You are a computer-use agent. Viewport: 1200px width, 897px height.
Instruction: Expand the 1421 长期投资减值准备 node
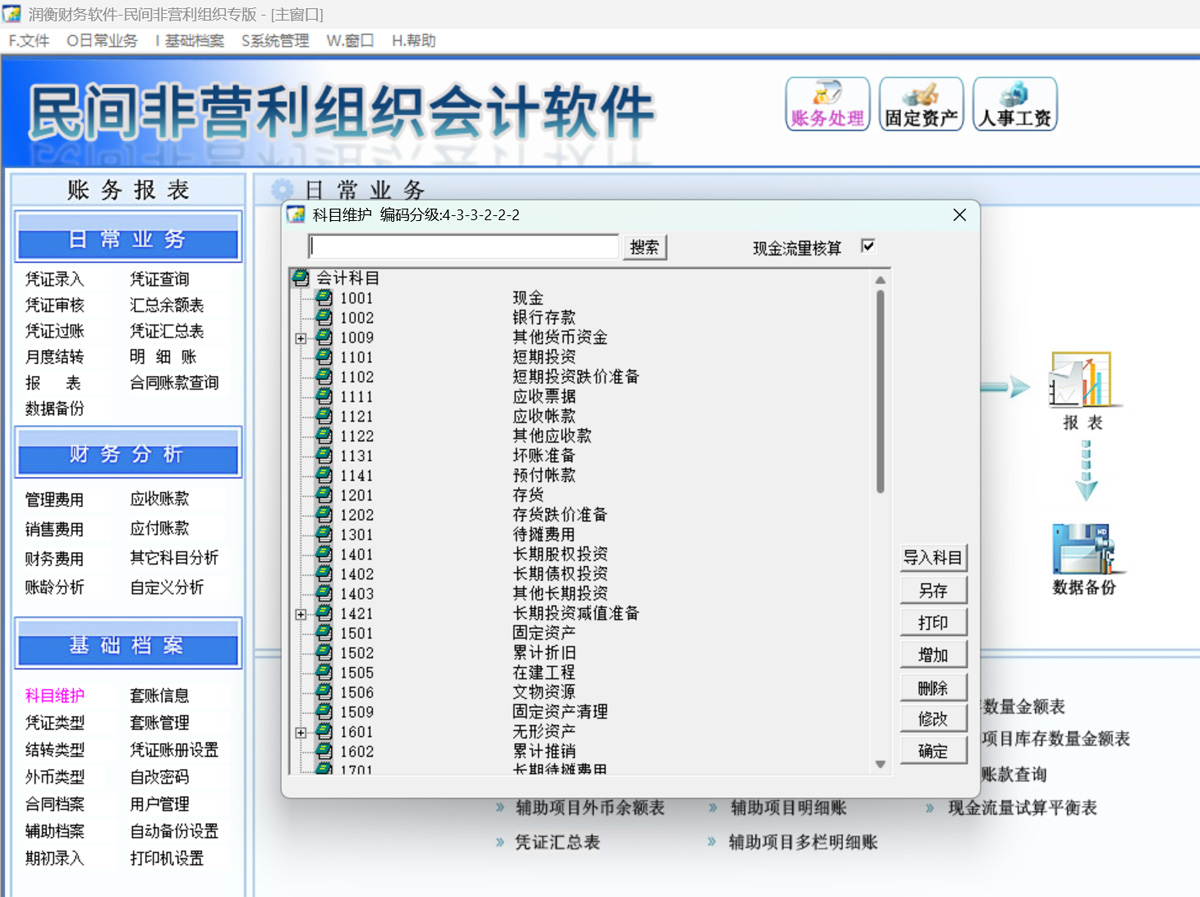pyautogui.click(x=301, y=614)
